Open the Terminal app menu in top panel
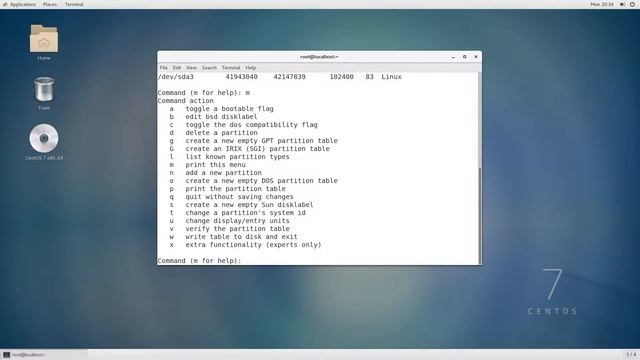The width and height of the screenshot is (640, 360). tap(74, 4)
